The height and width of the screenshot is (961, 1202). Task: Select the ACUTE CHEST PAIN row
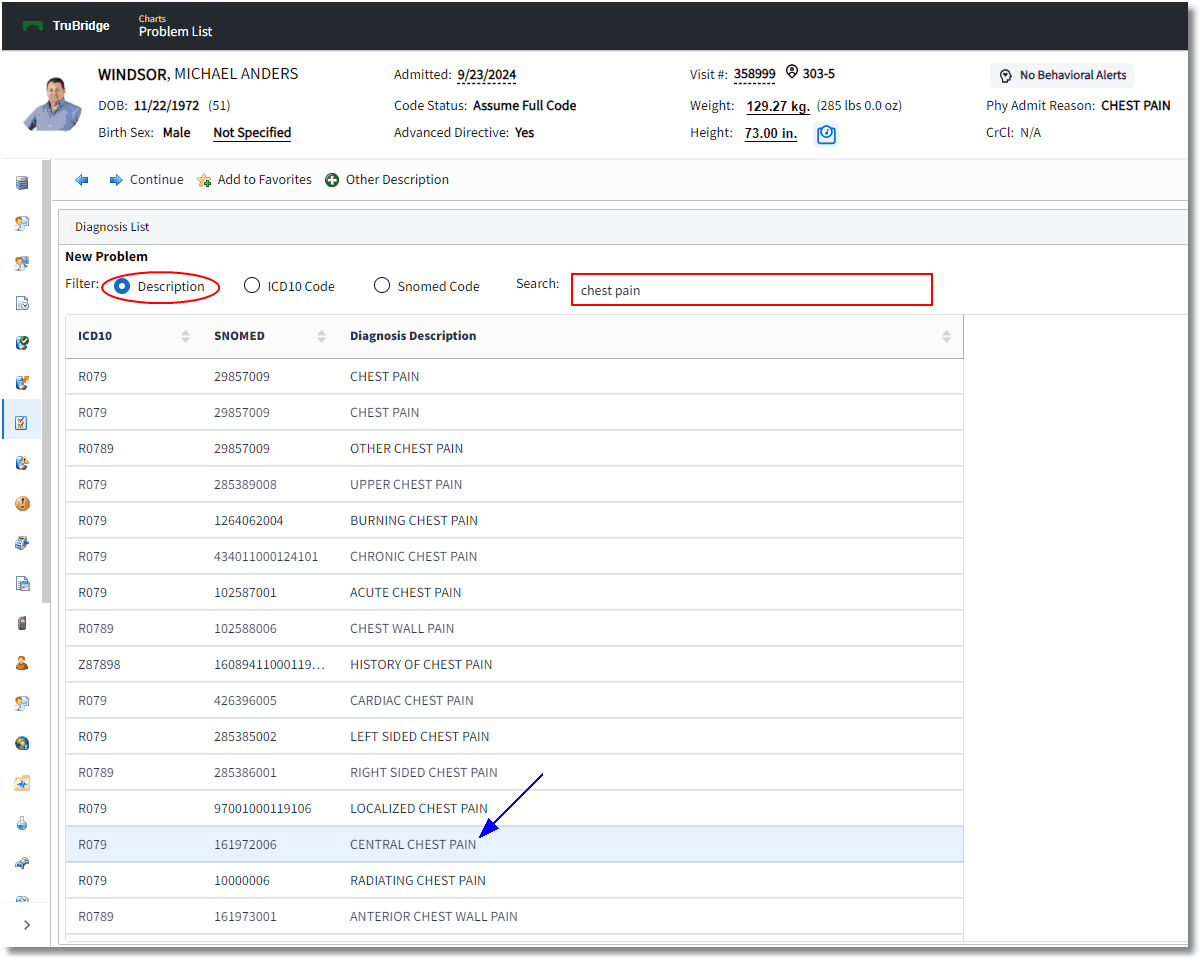click(514, 592)
